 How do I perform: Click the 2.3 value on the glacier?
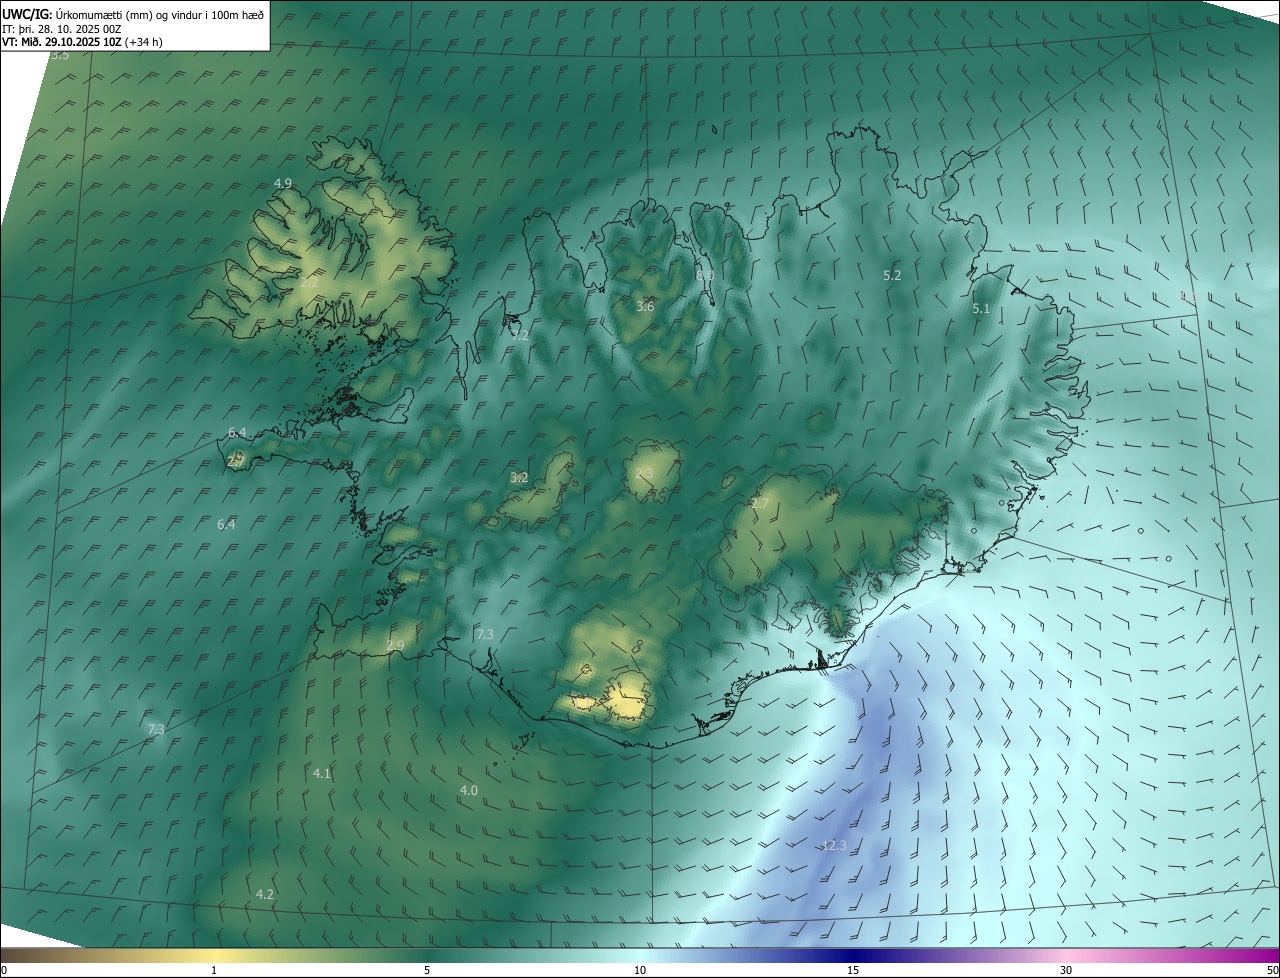[644, 474]
